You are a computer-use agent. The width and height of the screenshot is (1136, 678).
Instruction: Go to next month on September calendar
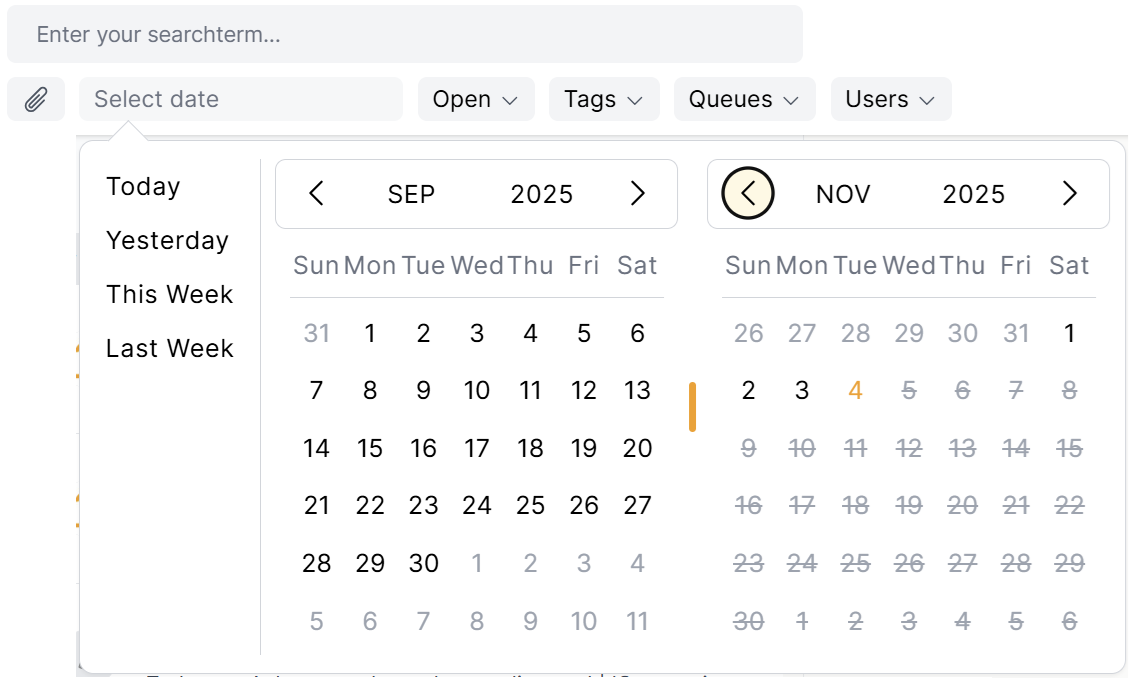[637, 194]
